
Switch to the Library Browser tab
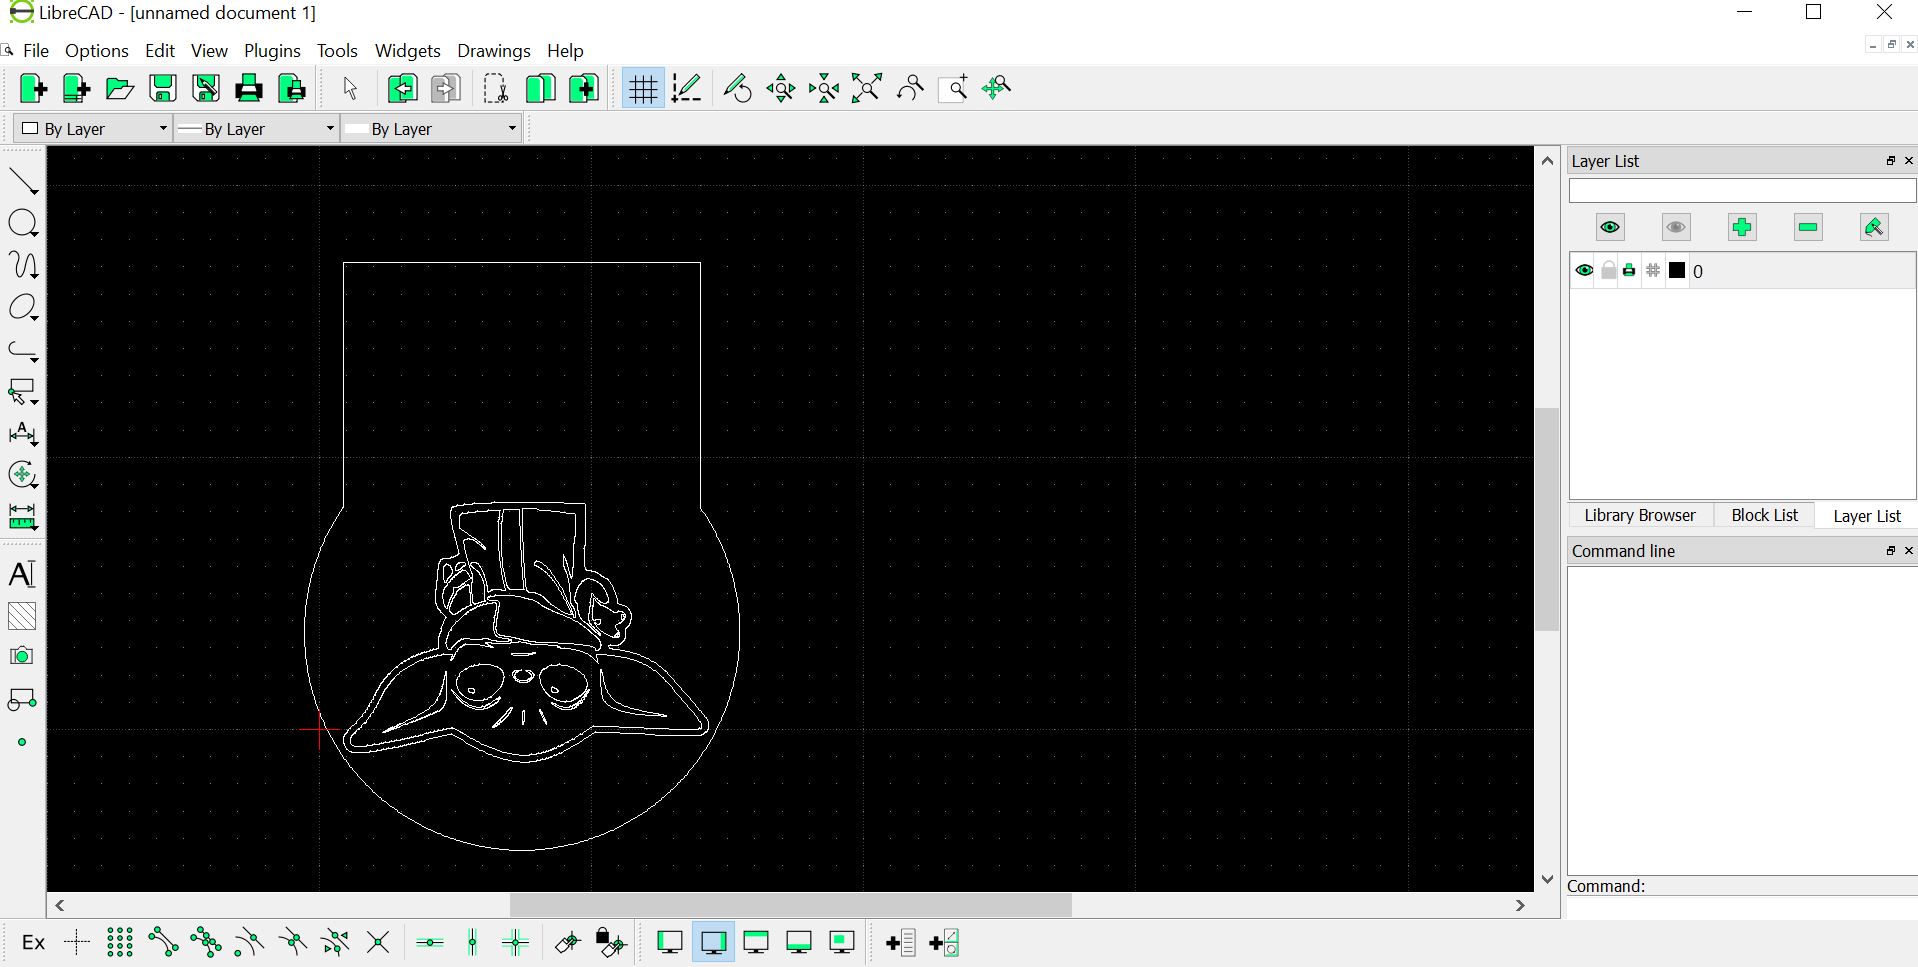(1640, 515)
